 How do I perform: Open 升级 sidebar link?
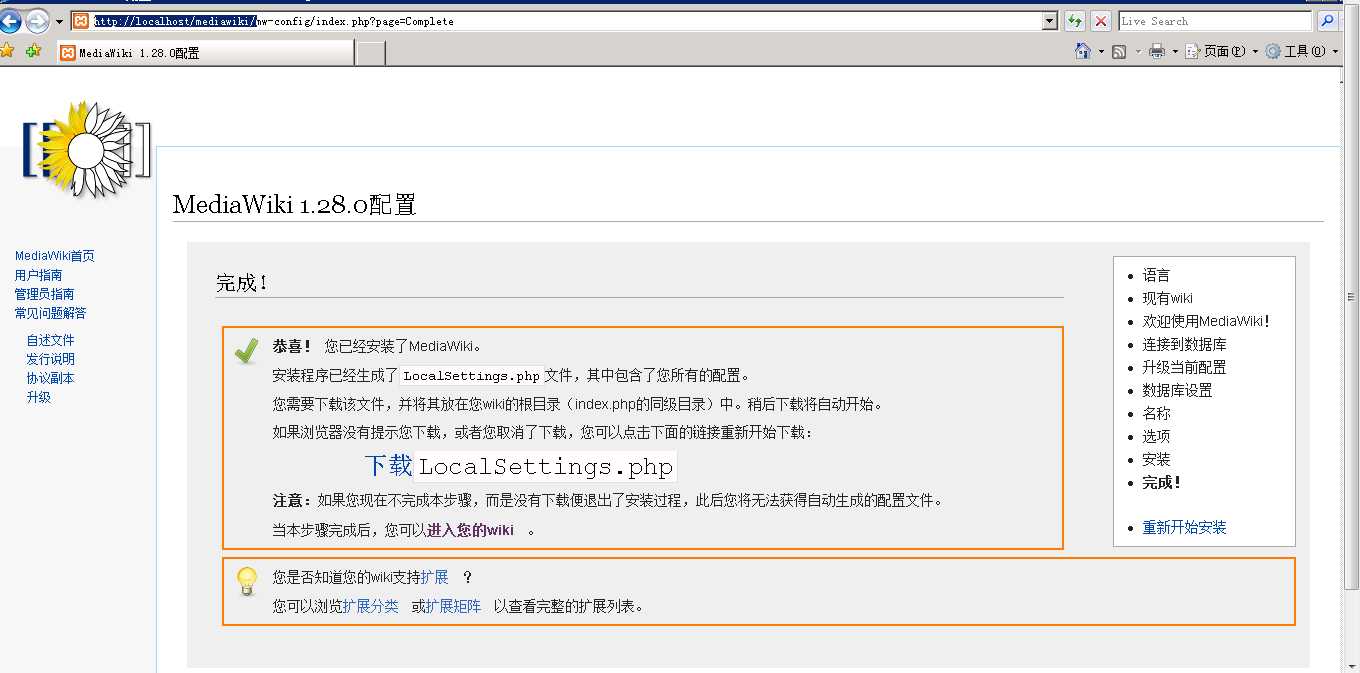[x=38, y=397]
